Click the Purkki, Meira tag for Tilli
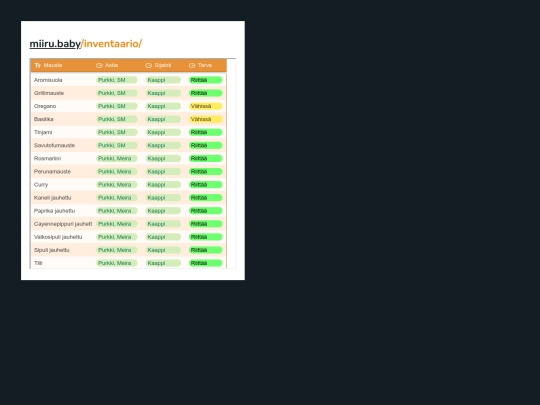Viewport: 540px width, 405px height. (x=117, y=263)
